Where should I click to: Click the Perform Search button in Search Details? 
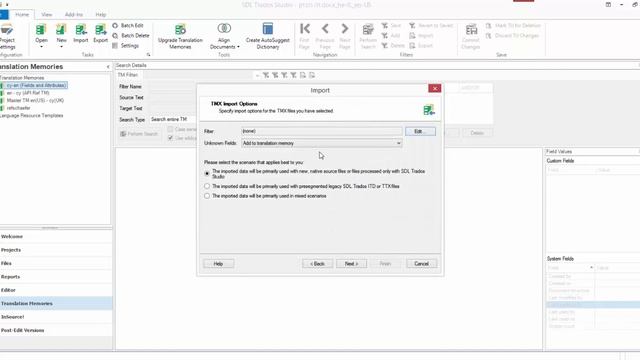139,134
